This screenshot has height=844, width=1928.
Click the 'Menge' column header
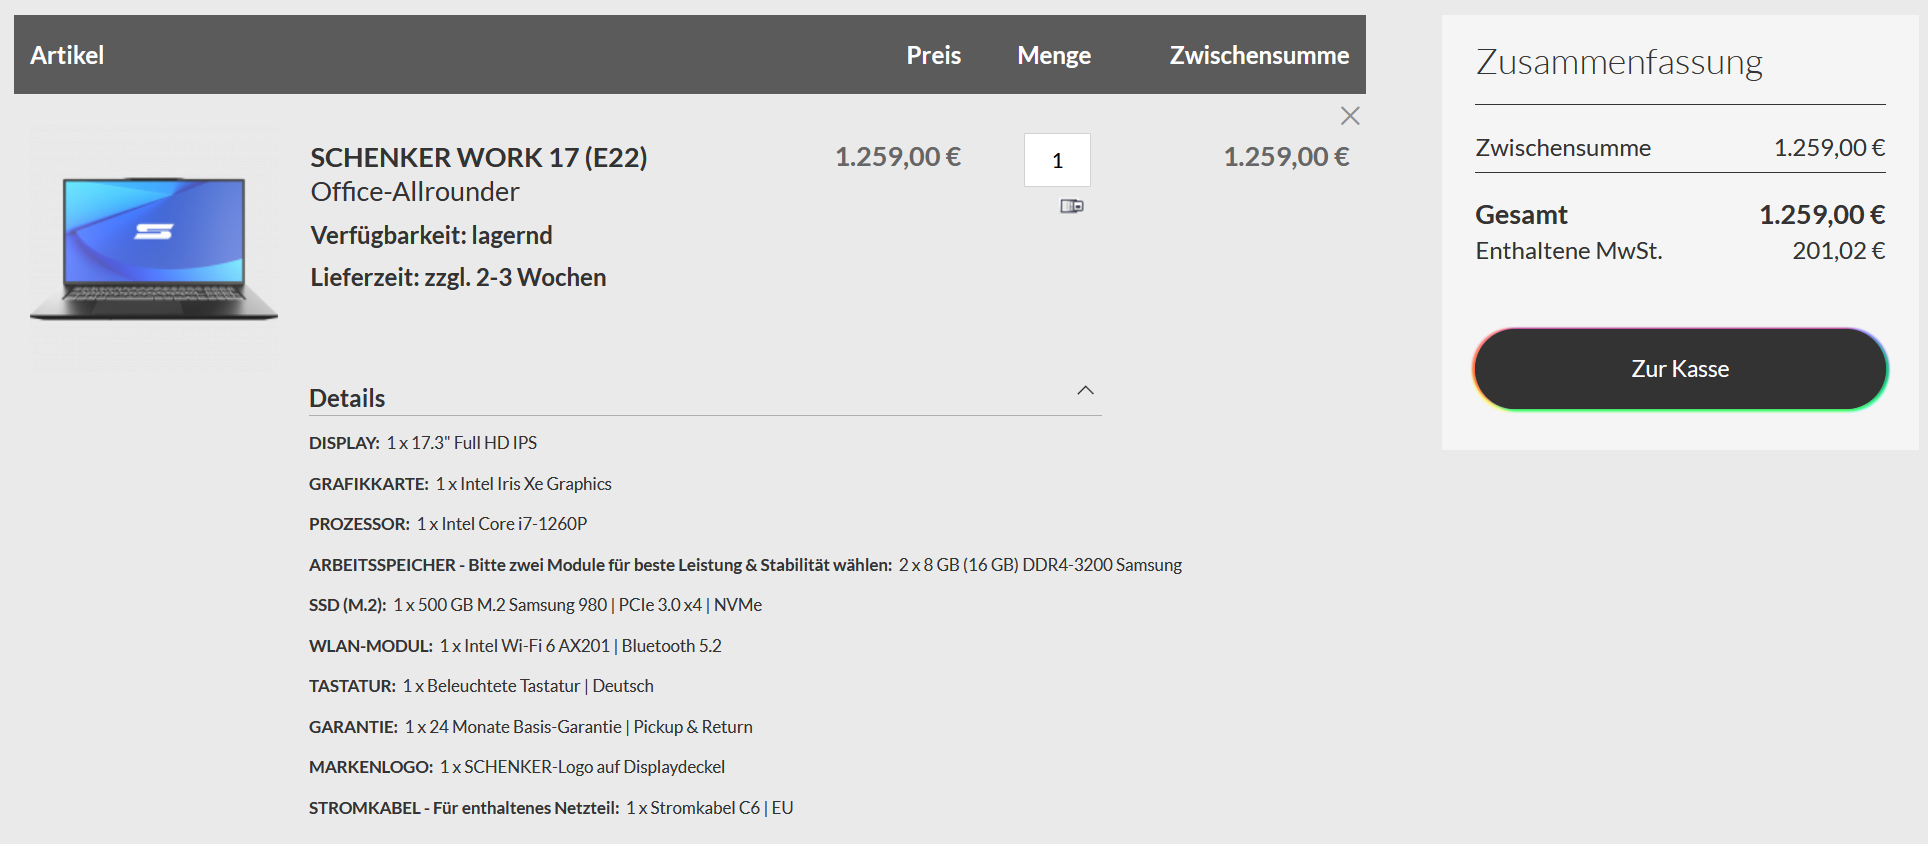[1053, 55]
